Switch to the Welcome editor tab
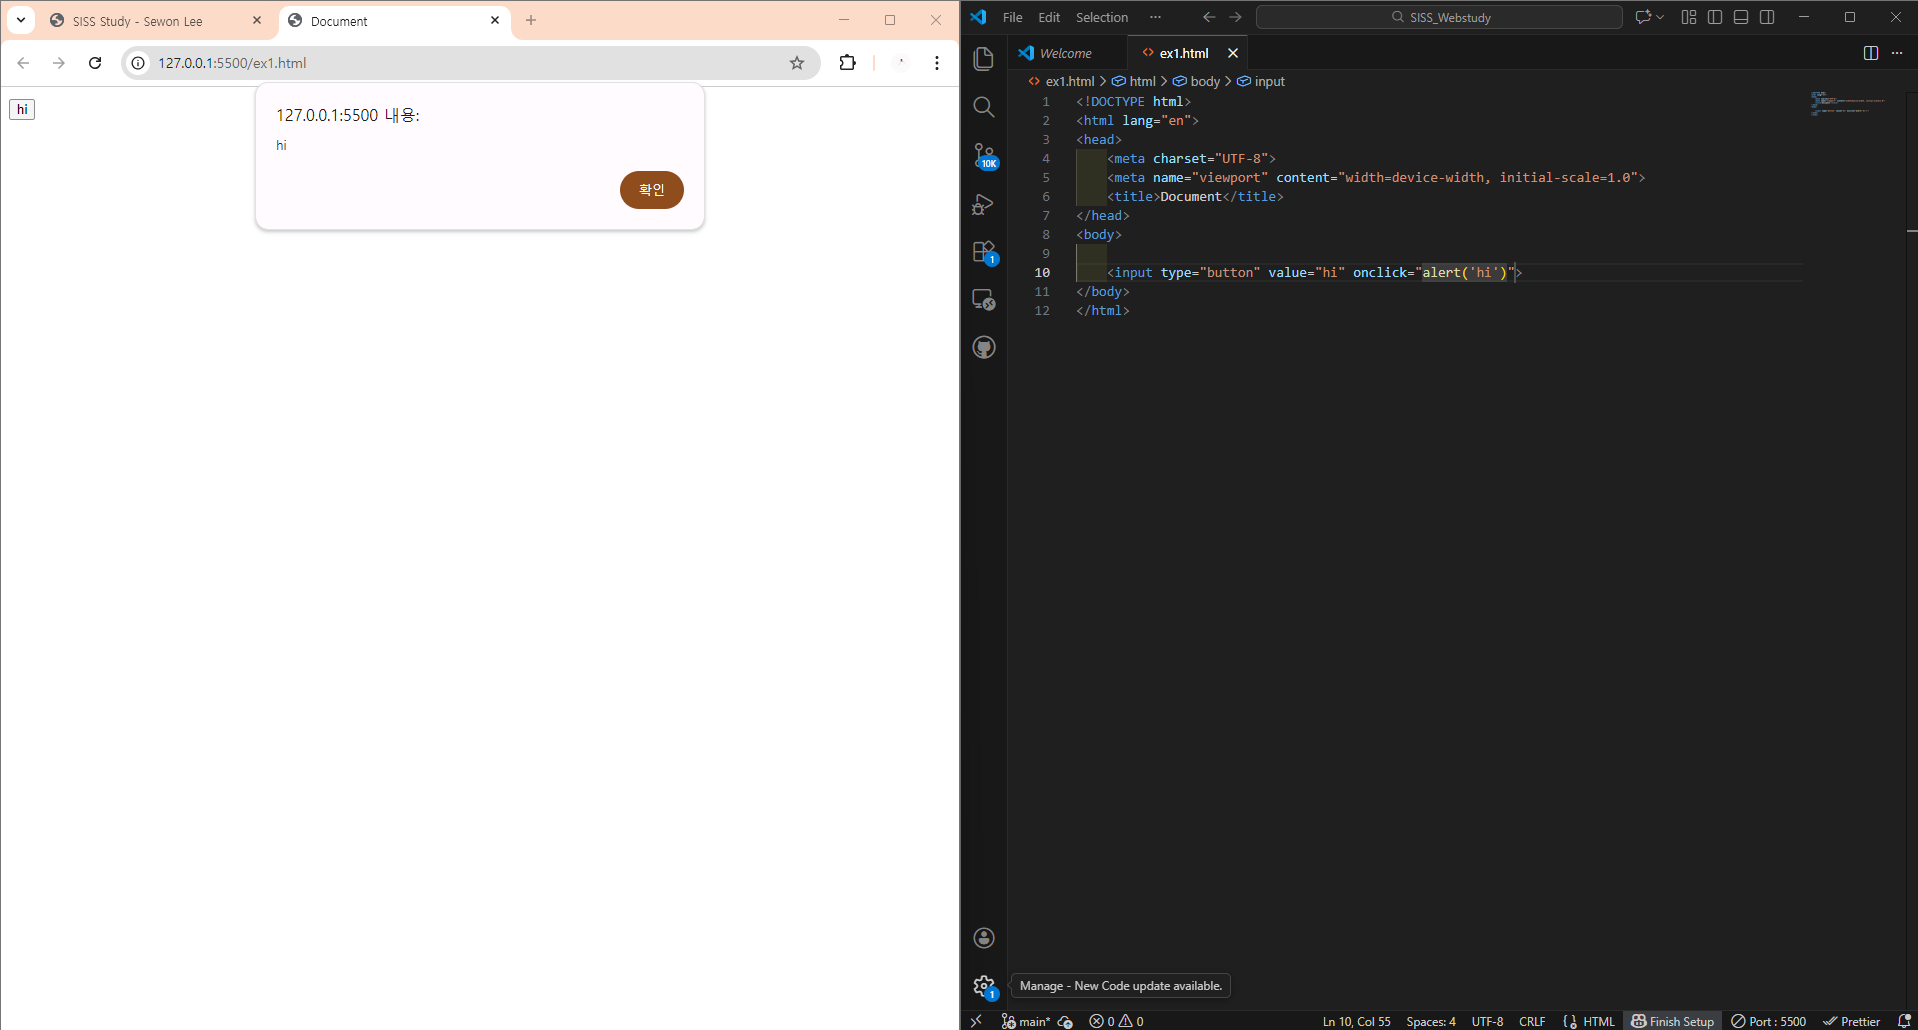 tap(1065, 53)
